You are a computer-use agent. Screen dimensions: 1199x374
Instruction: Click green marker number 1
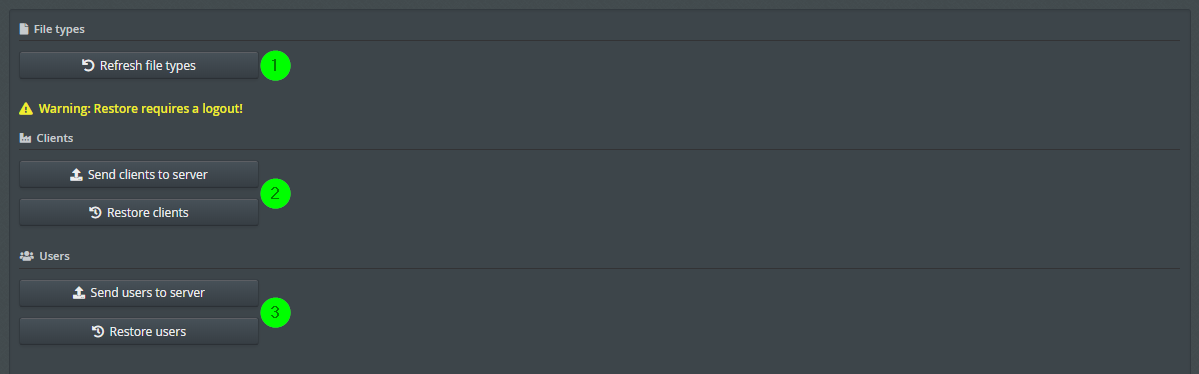coord(275,66)
